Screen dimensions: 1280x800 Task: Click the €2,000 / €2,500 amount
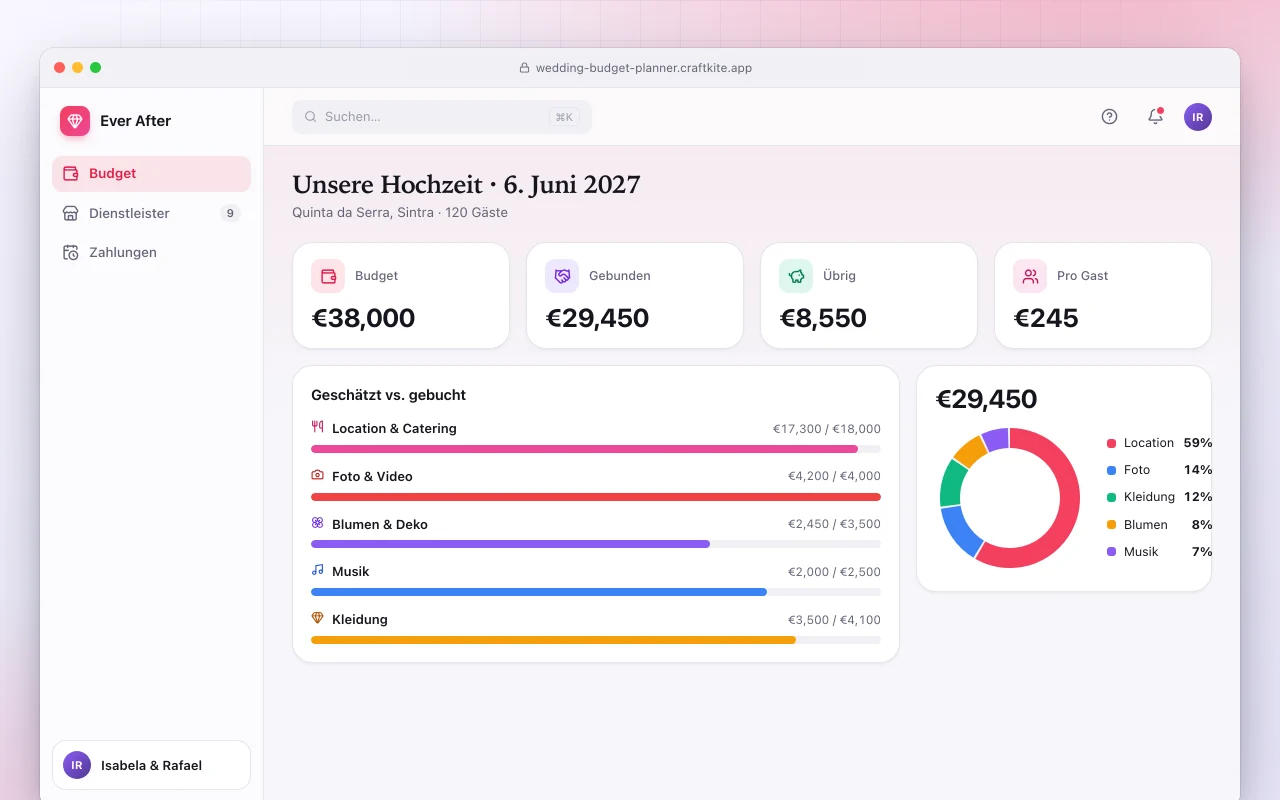click(x=834, y=571)
